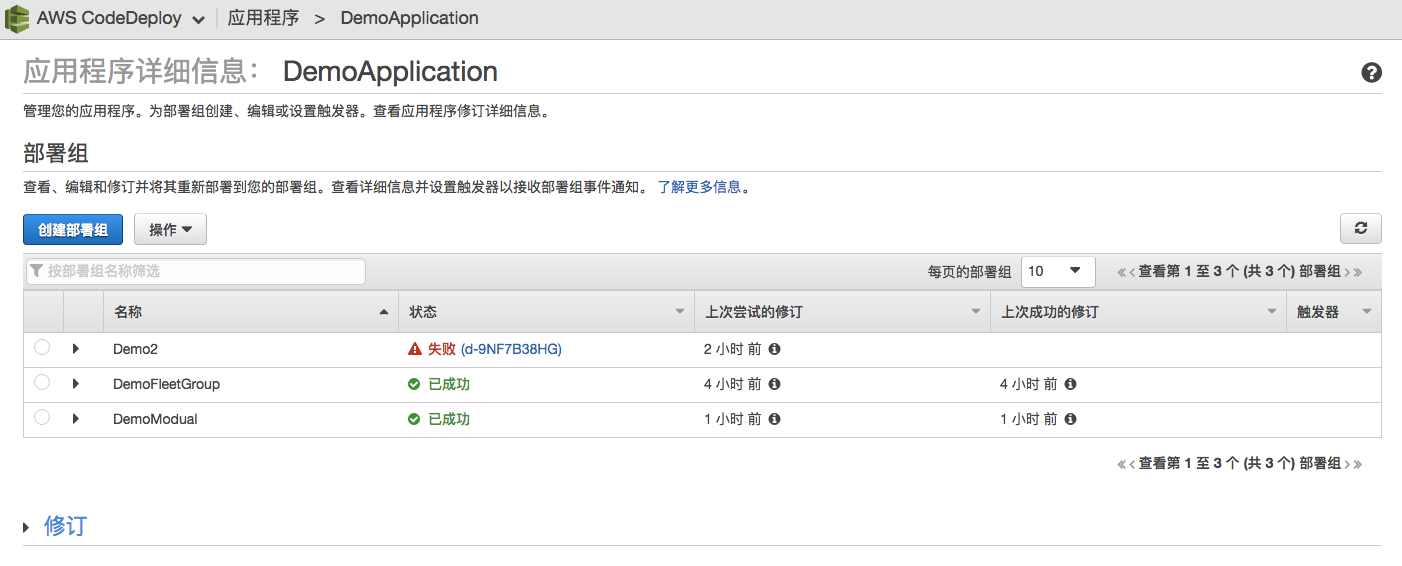Go to first page using bottom pagination arrows

(1122, 464)
